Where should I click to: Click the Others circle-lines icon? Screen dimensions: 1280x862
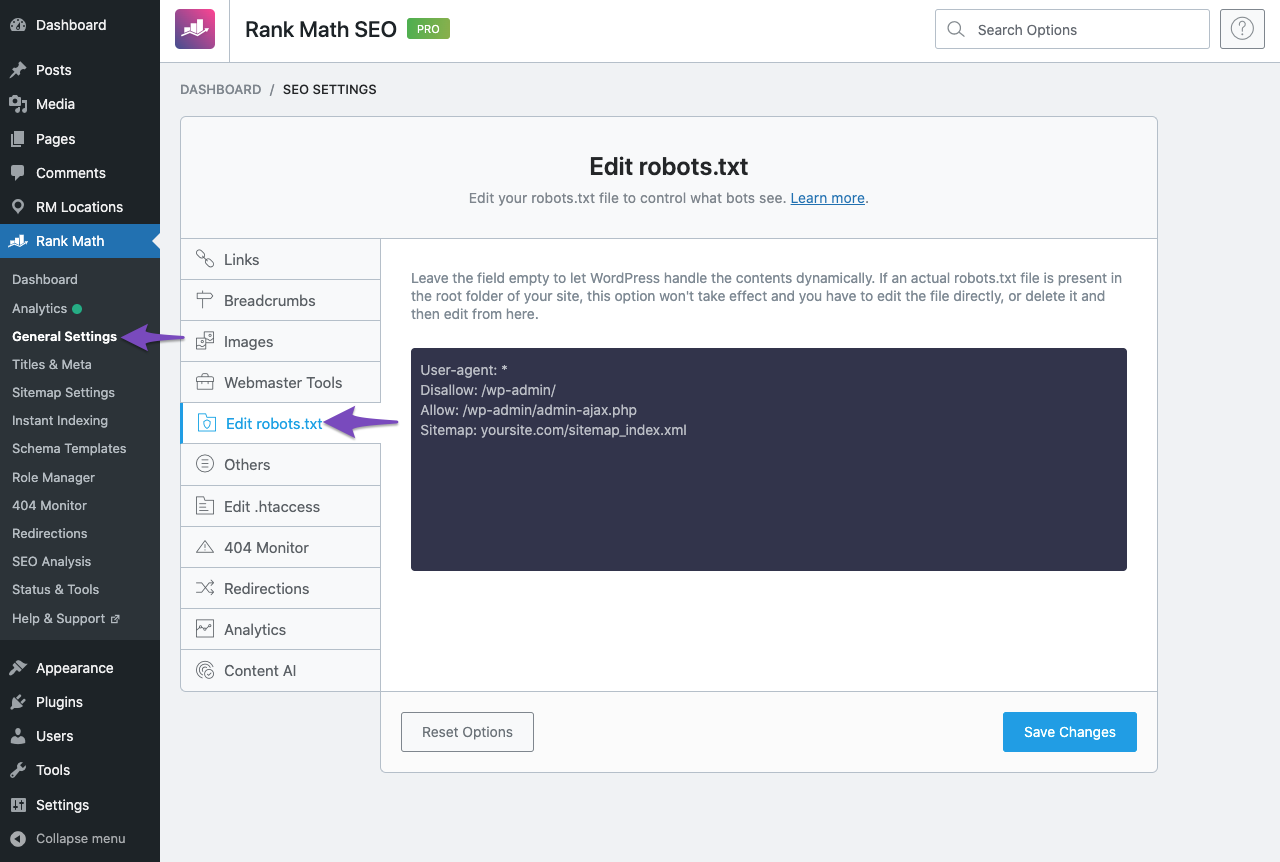(x=205, y=464)
